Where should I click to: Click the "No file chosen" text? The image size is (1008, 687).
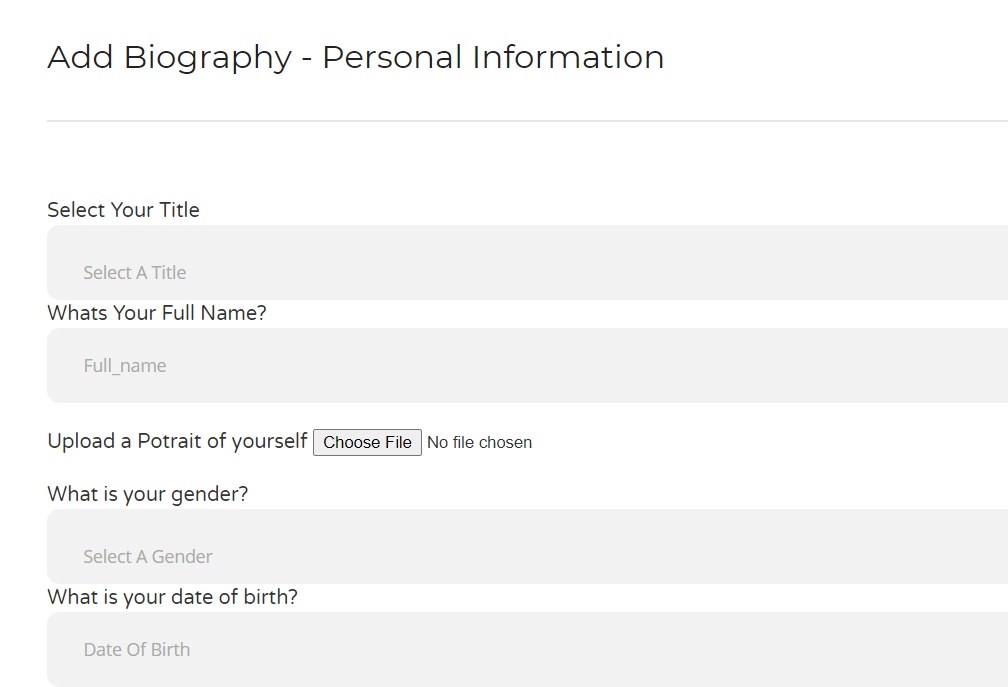pyautogui.click(x=479, y=442)
